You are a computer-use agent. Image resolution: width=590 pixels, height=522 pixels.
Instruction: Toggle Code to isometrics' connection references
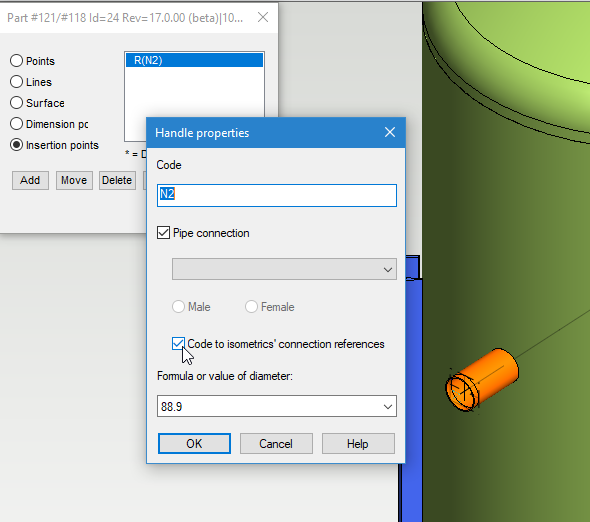178,344
